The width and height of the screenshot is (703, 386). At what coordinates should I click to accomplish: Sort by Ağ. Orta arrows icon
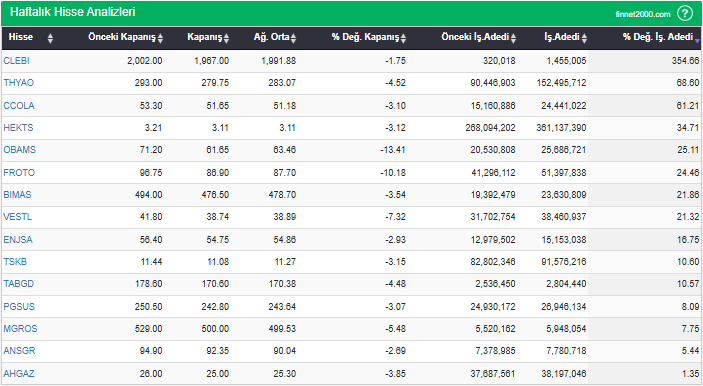(293, 39)
